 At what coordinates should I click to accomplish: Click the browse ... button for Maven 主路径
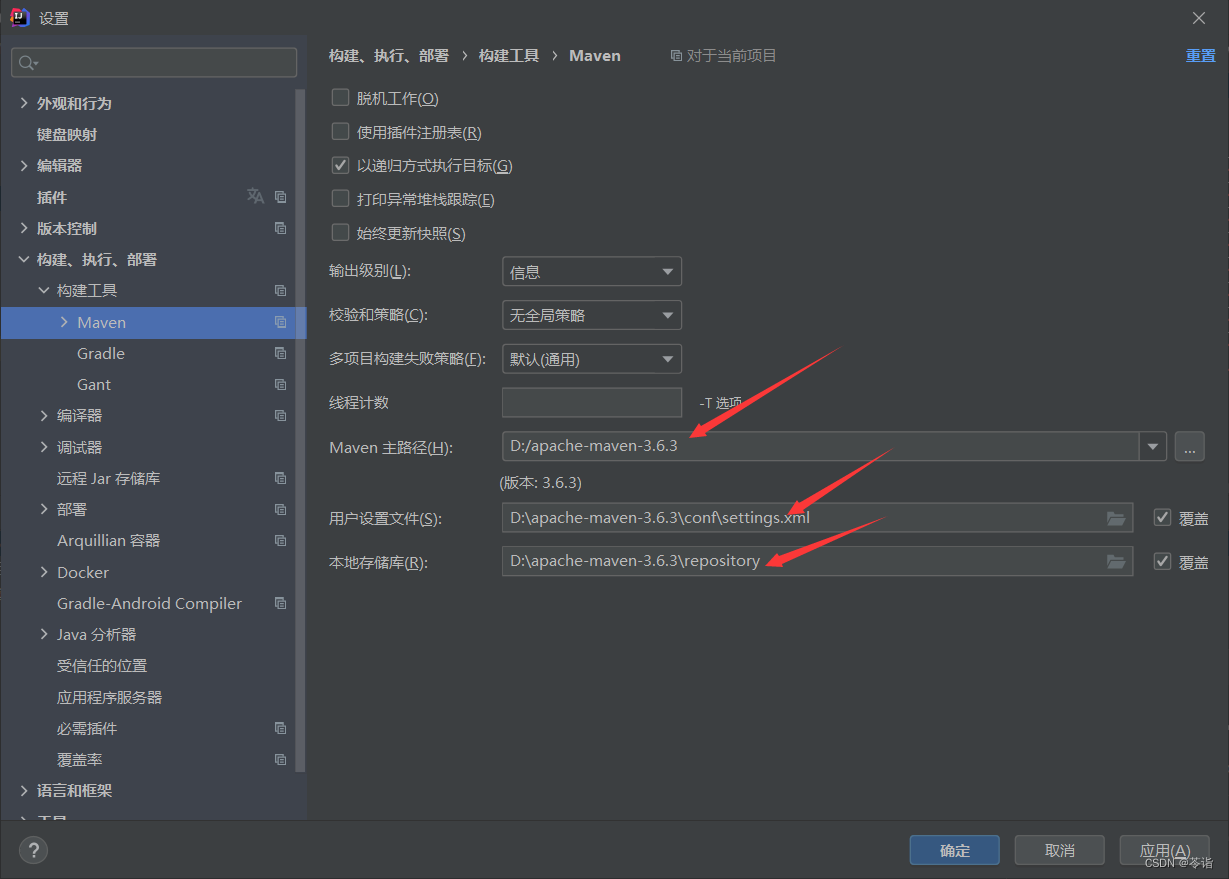point(1189,446)
